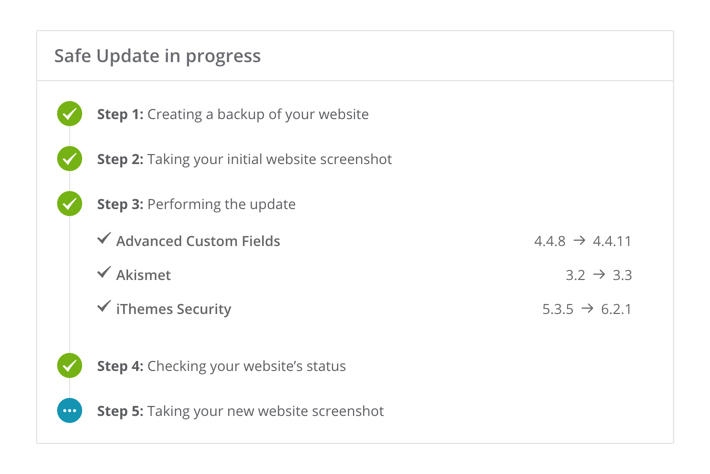
Task: Click the green checkmark icon for Step 4
Action: click(x=69, y=366)
